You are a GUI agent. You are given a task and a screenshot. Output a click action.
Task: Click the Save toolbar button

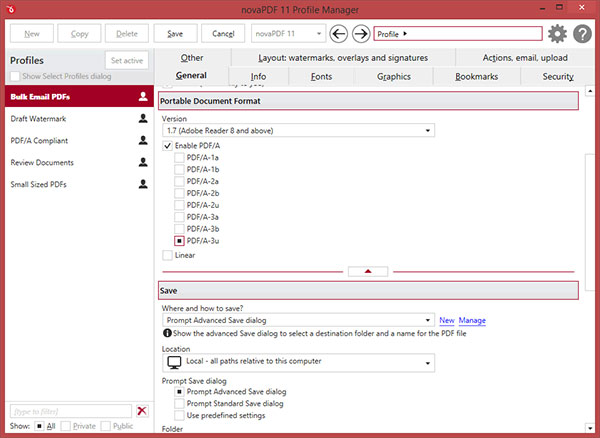175,34
